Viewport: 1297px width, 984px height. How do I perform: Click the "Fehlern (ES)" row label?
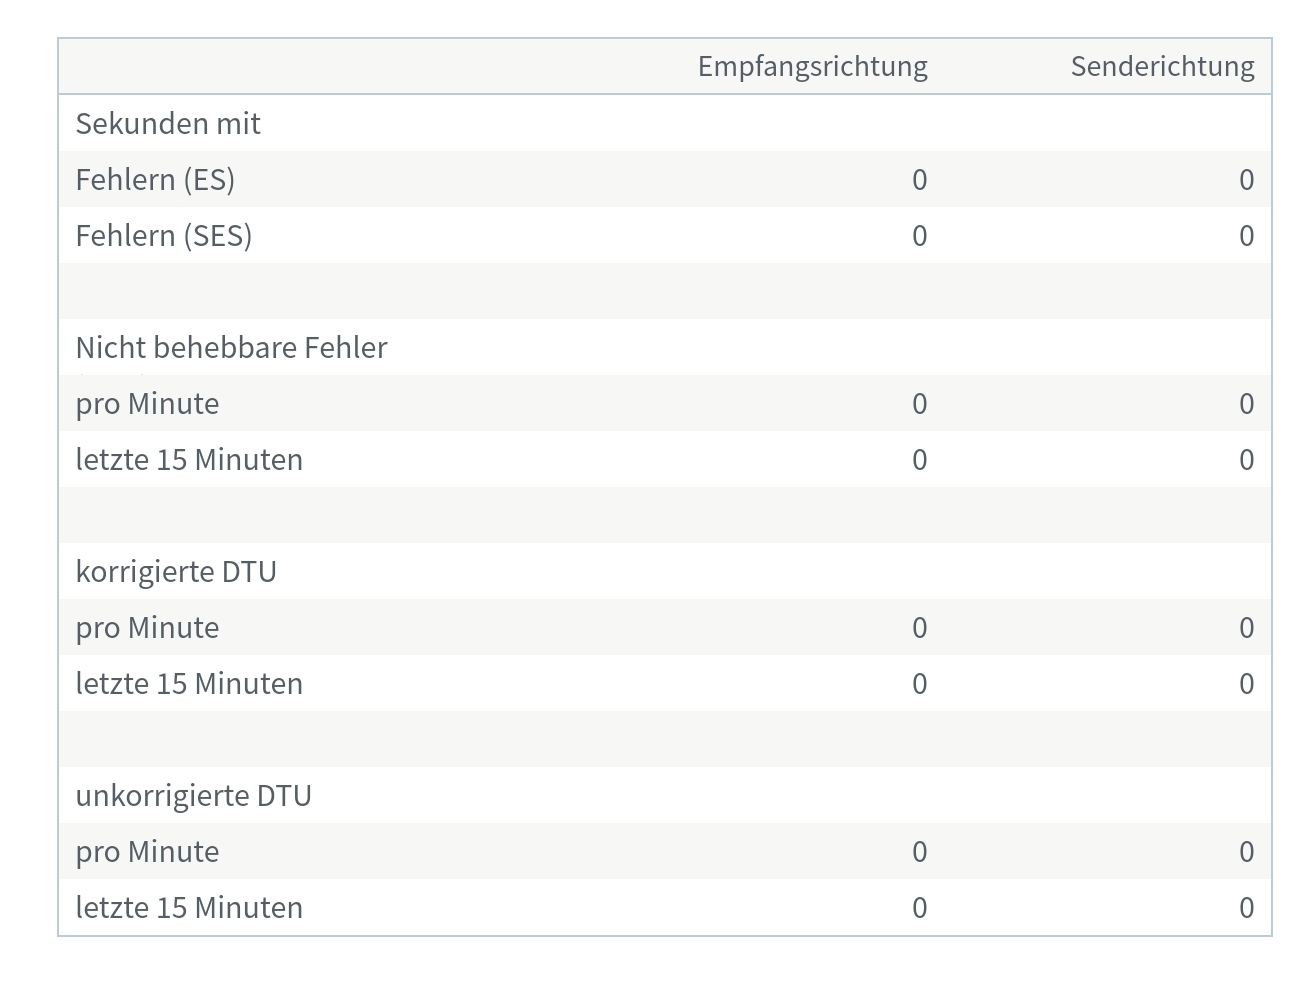pyautogui.click(x=155, y=179)
